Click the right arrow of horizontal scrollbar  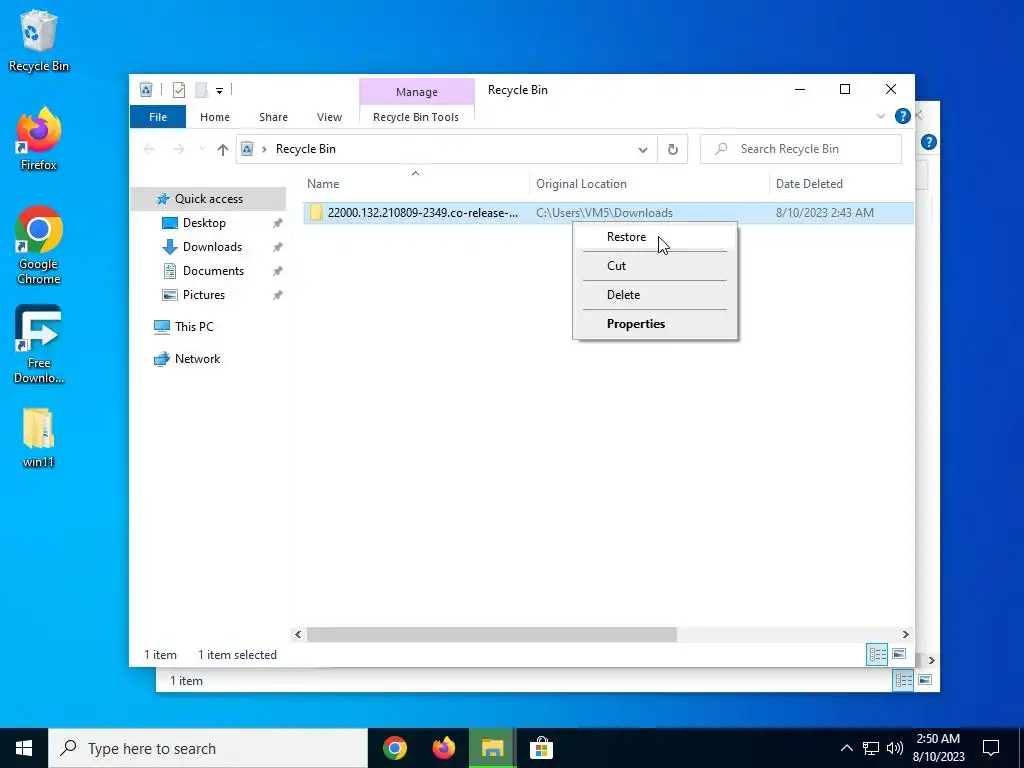(905, 634)
